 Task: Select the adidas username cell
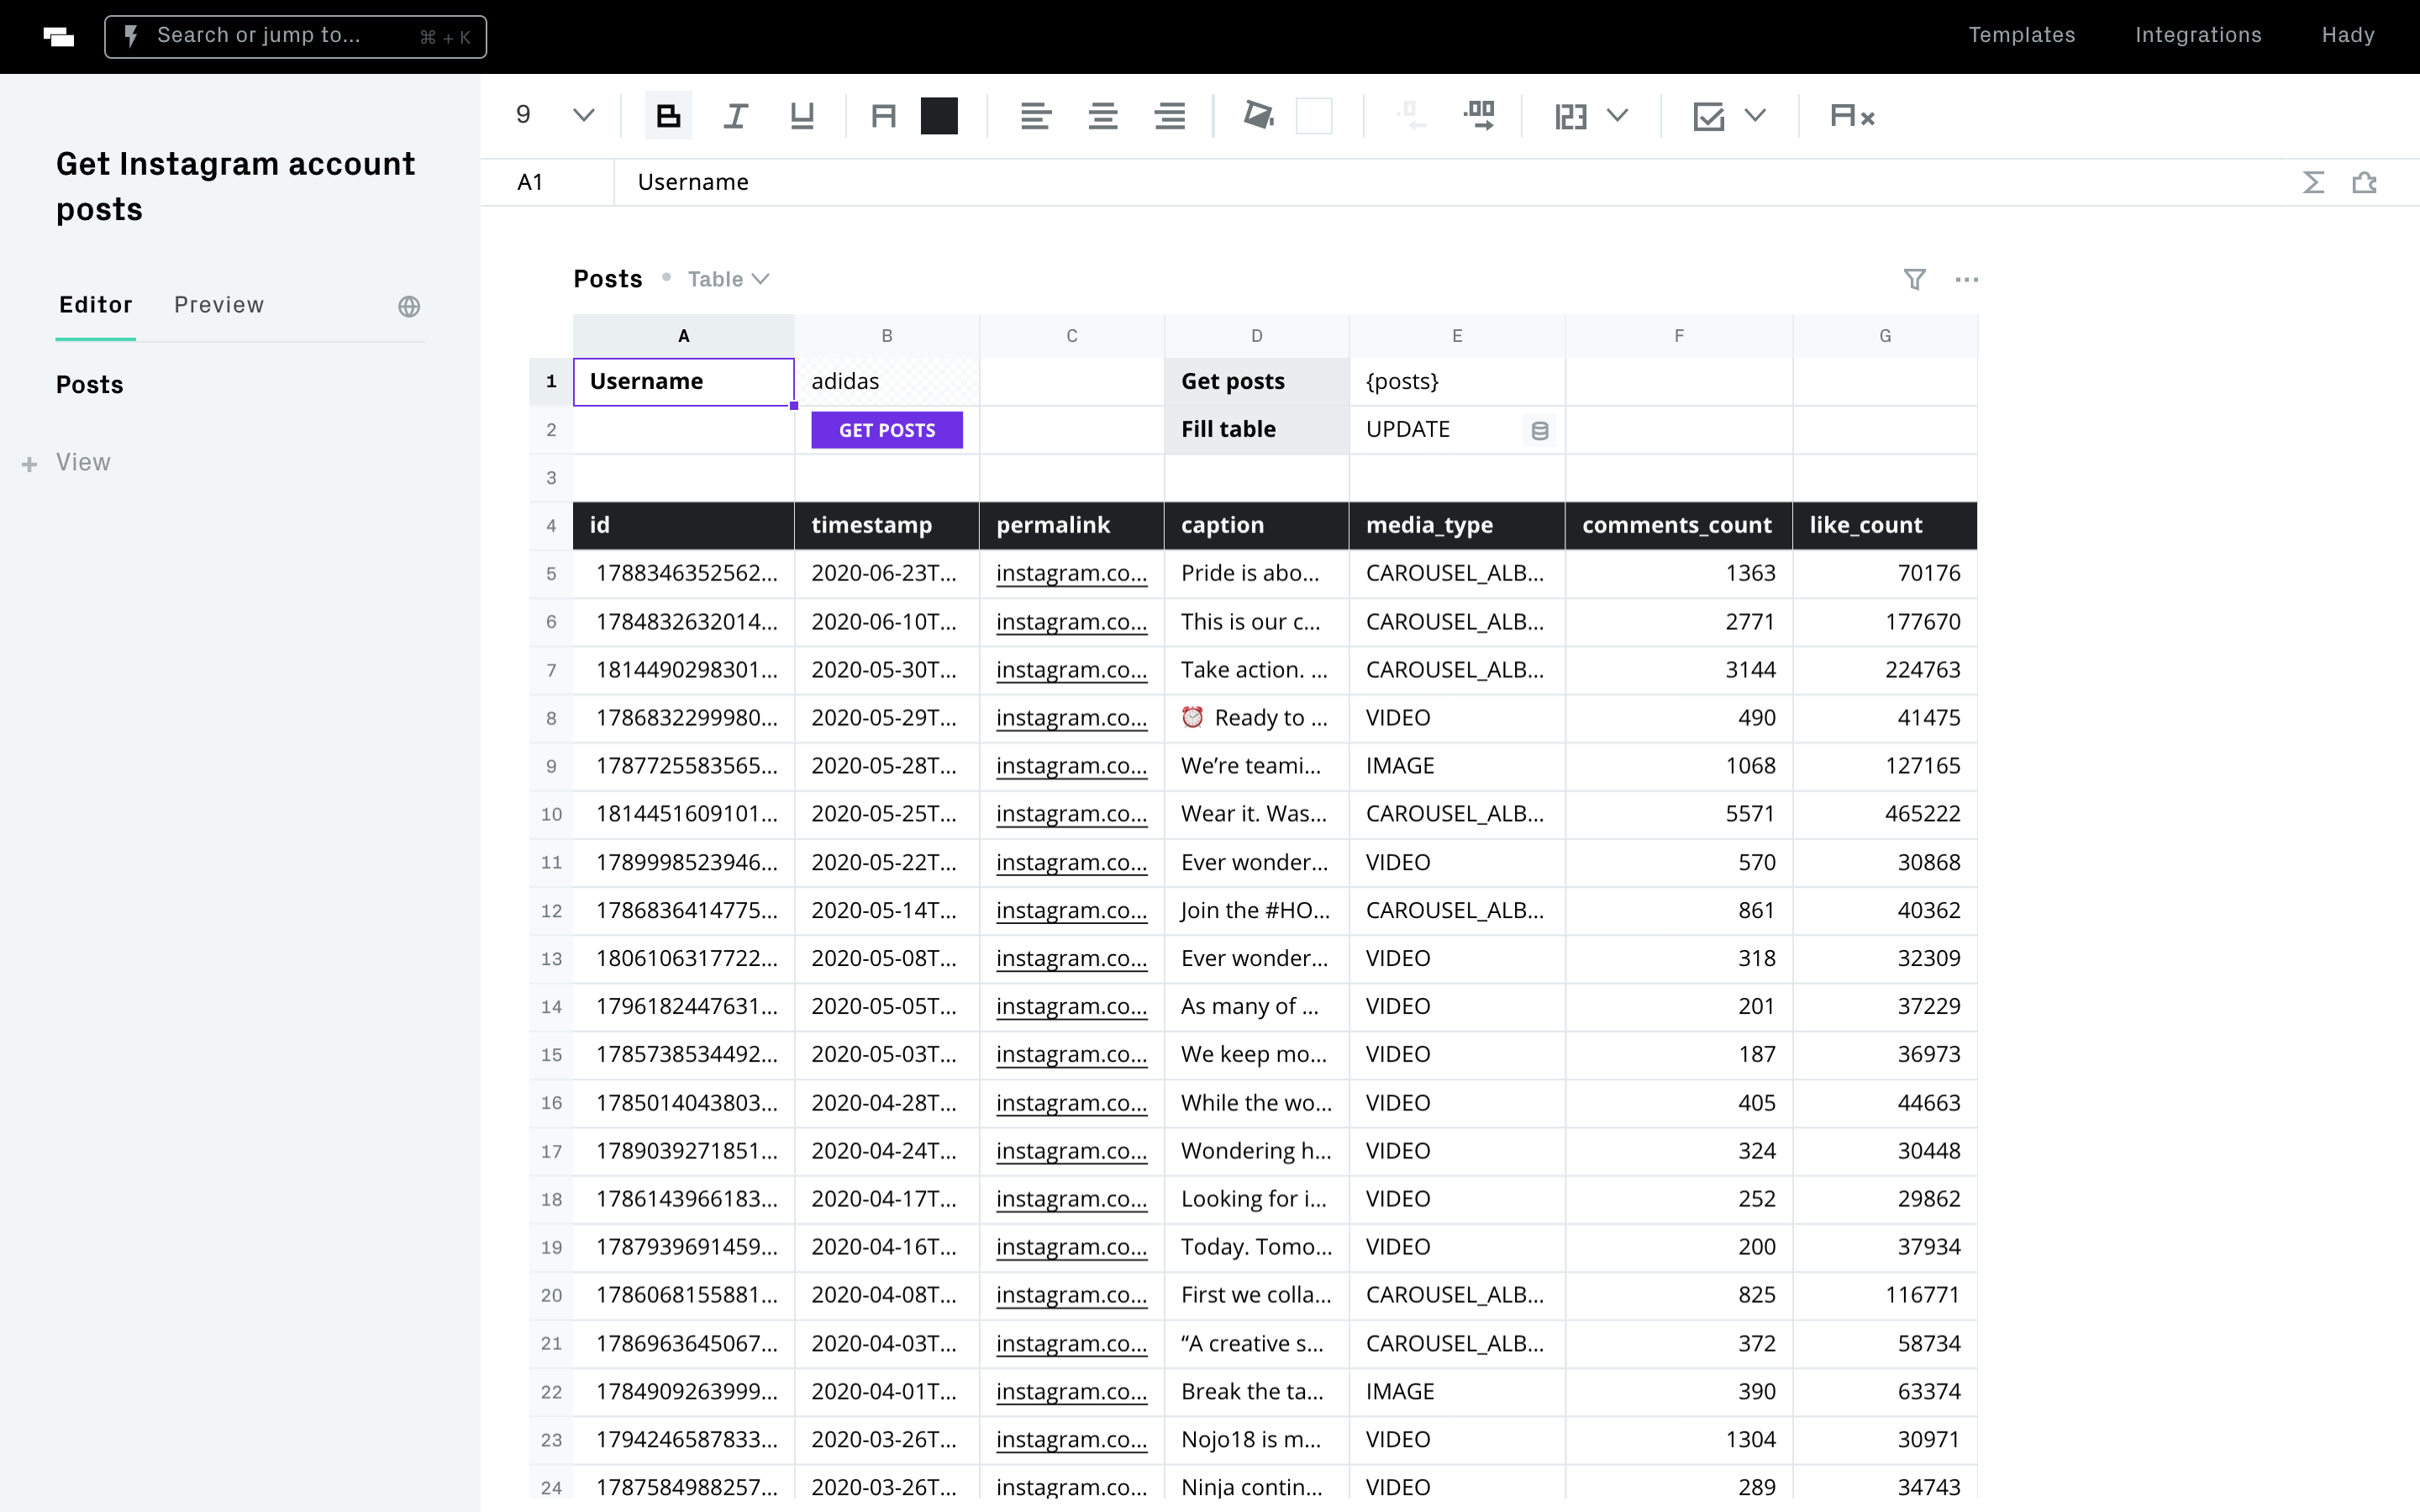[x=886, y=381]
